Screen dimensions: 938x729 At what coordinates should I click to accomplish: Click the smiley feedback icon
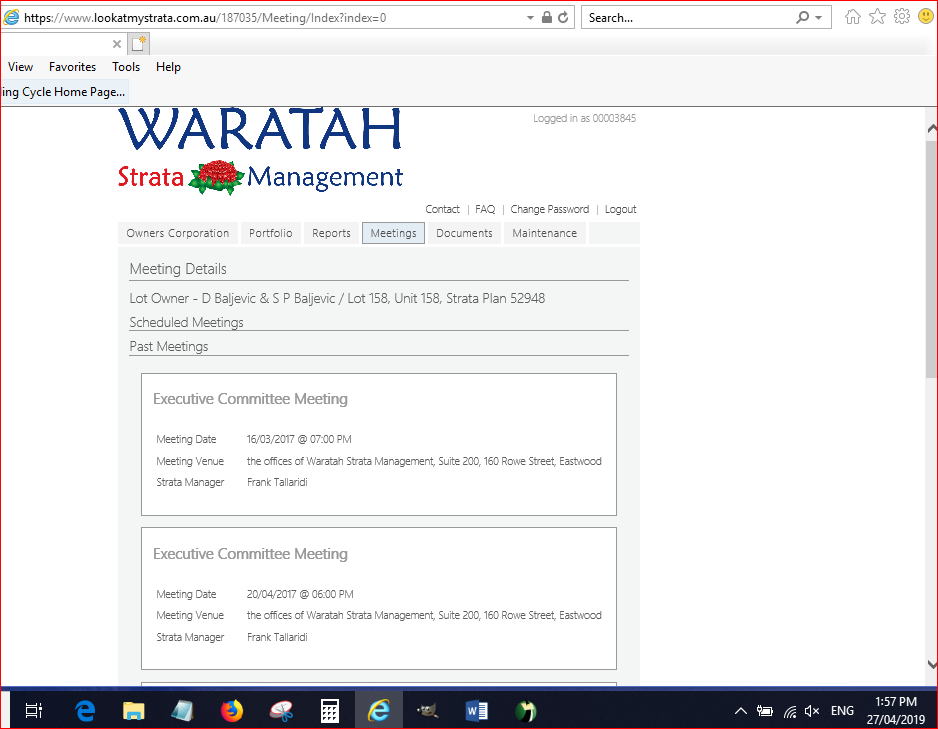(x=926, y=17)
